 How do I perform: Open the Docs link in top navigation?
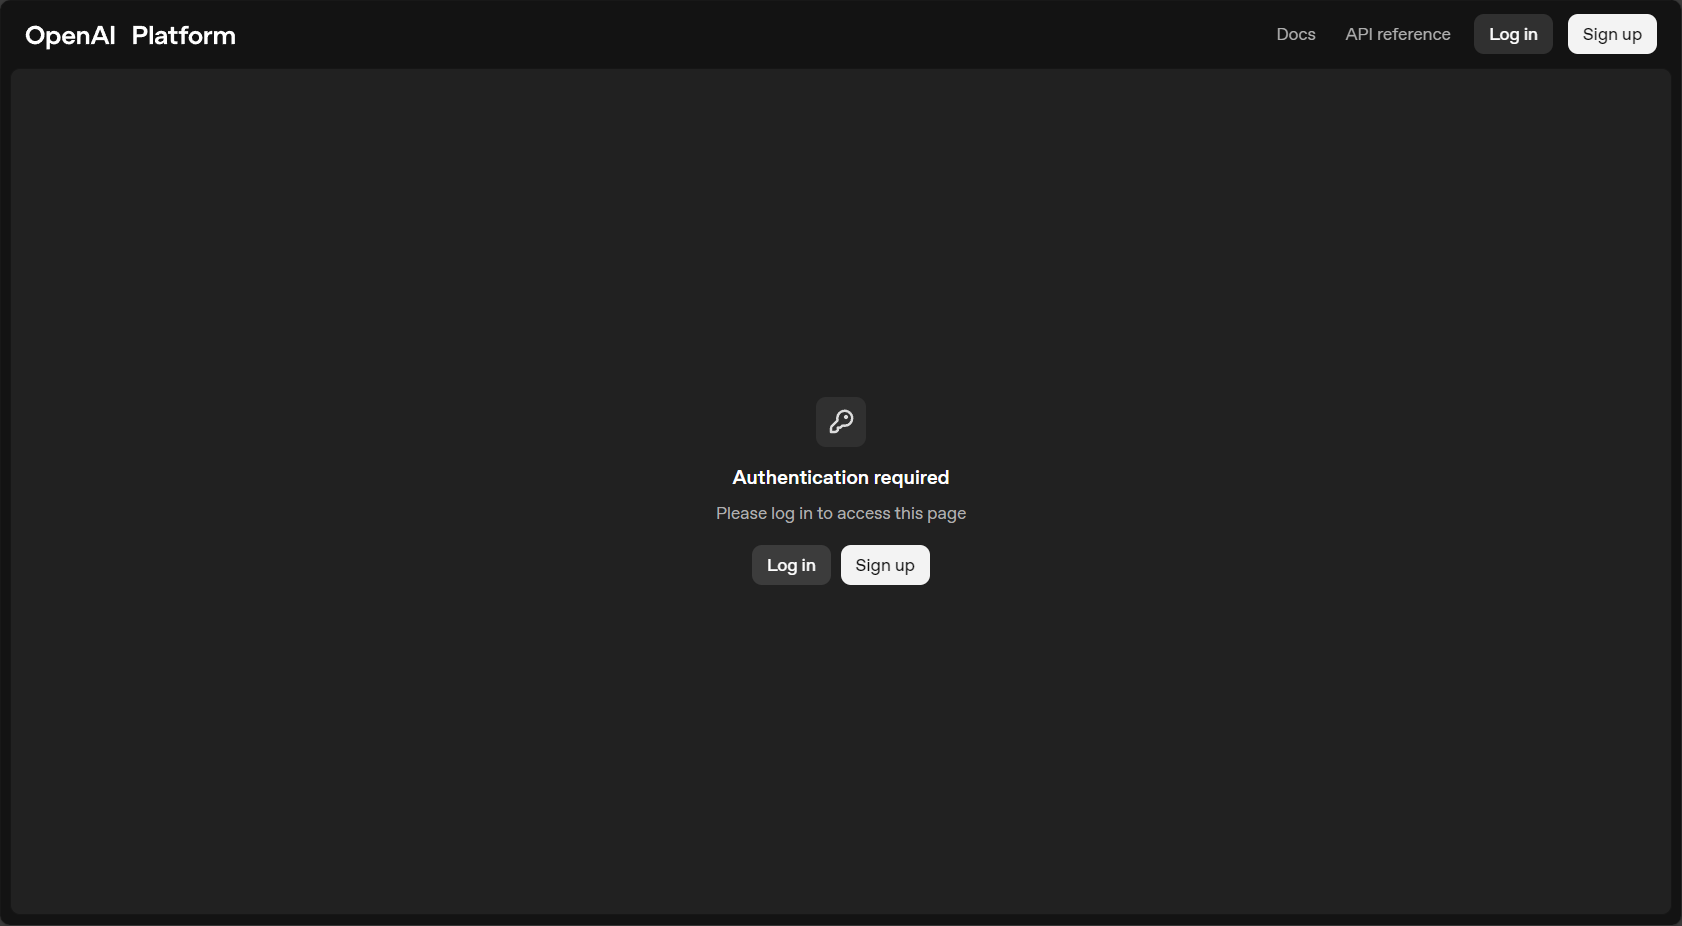1296,34
